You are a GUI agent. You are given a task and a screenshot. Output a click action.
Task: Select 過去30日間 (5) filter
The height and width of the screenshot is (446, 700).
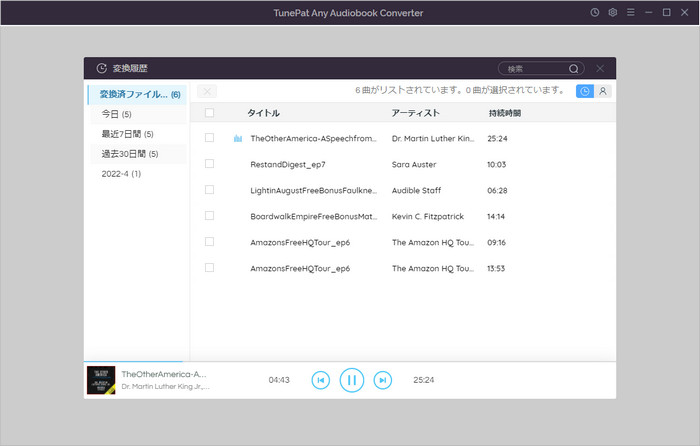pyautogui.click(x=138, y=154)
